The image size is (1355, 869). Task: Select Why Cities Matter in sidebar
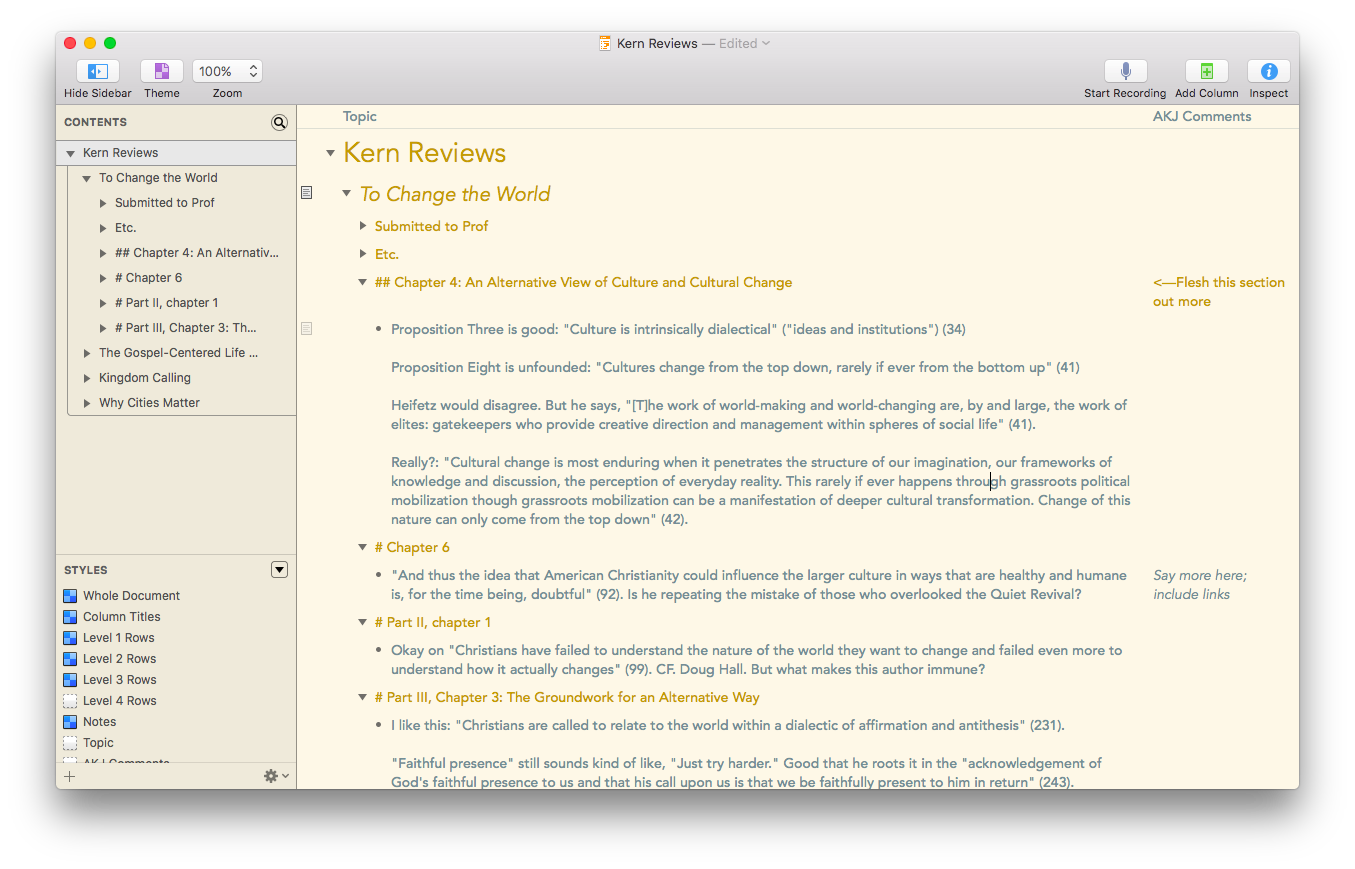coord(149,403)
